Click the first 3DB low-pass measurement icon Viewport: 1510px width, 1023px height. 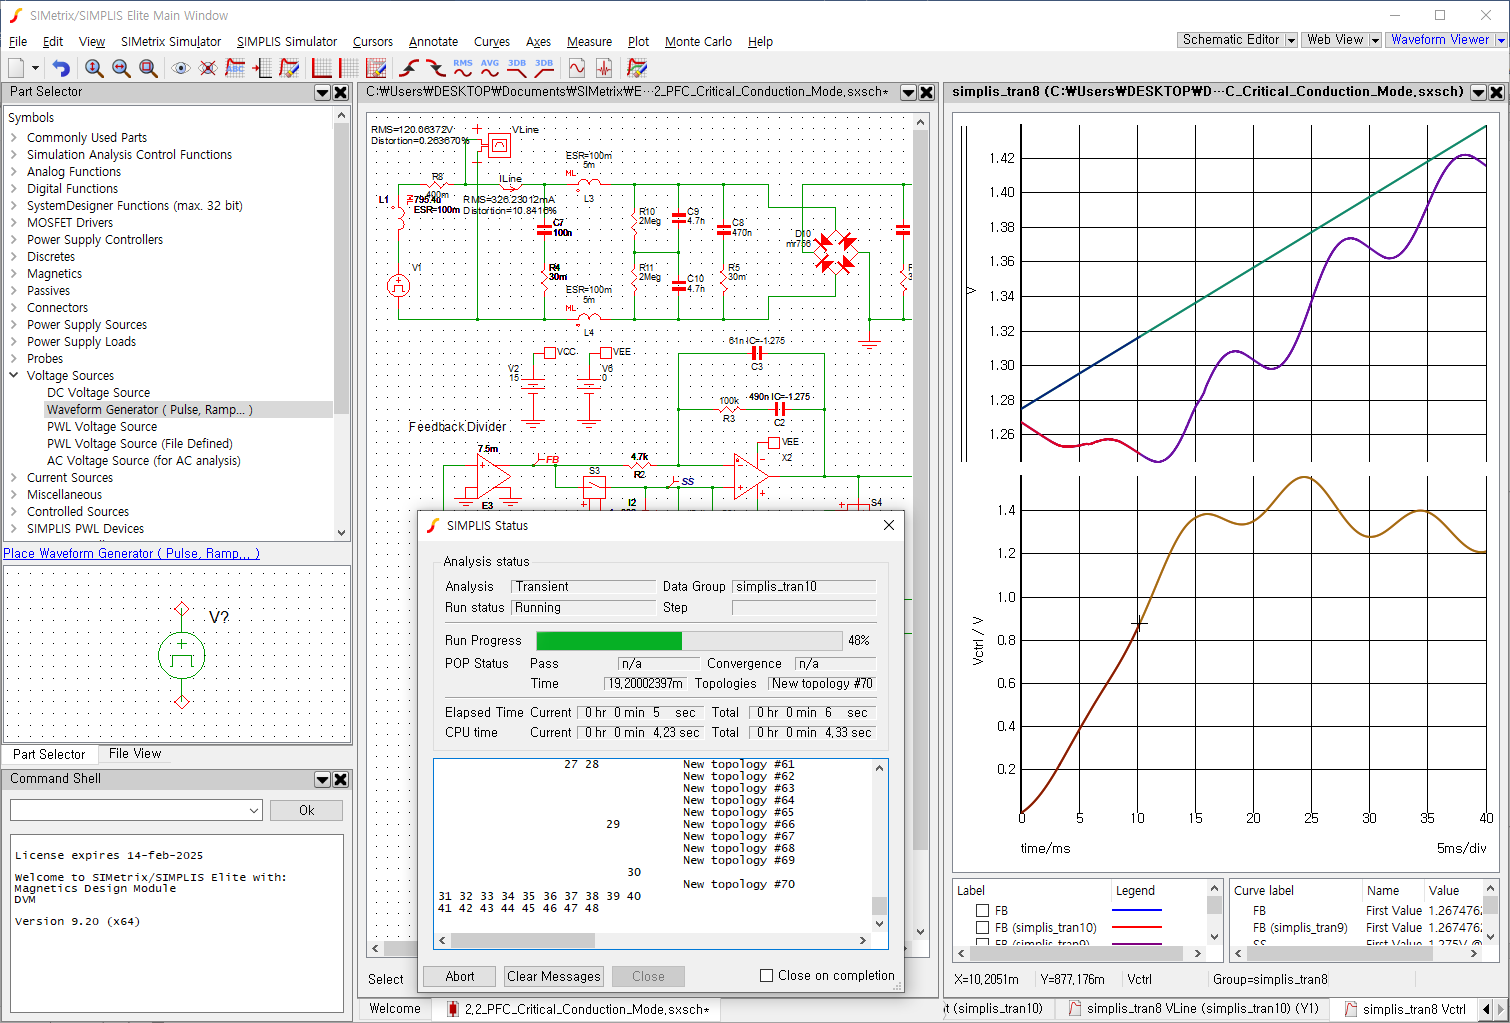pos(517,68)
